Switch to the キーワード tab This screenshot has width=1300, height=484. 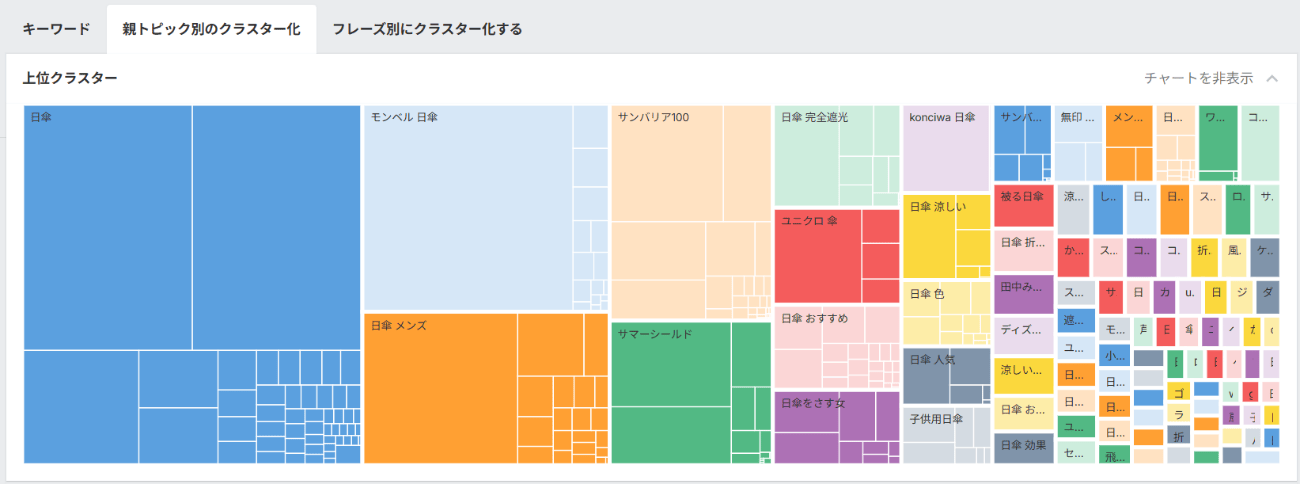point(56,29)
